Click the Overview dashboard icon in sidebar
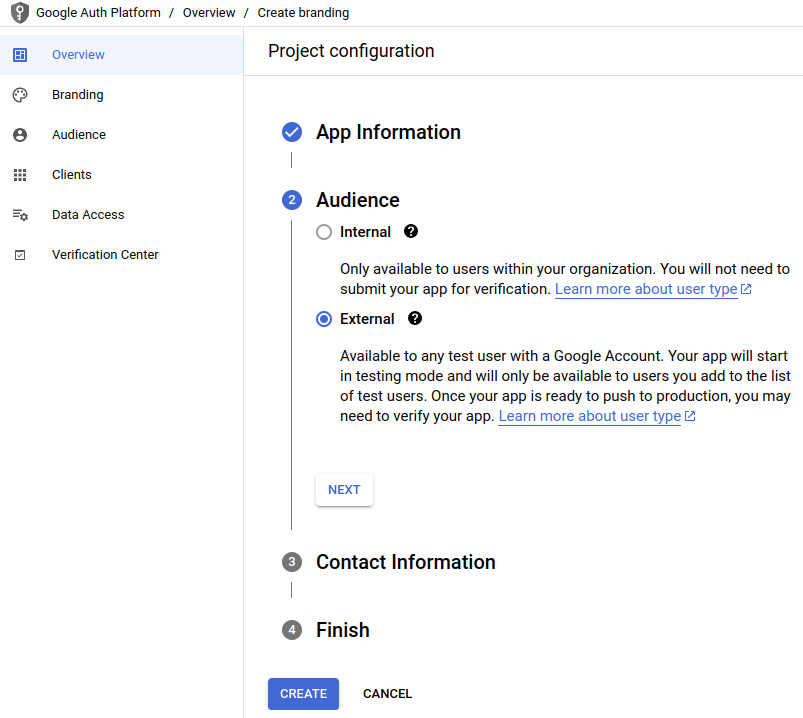The image size is (803, 718). pyautogui.click(x=20, y=55)
